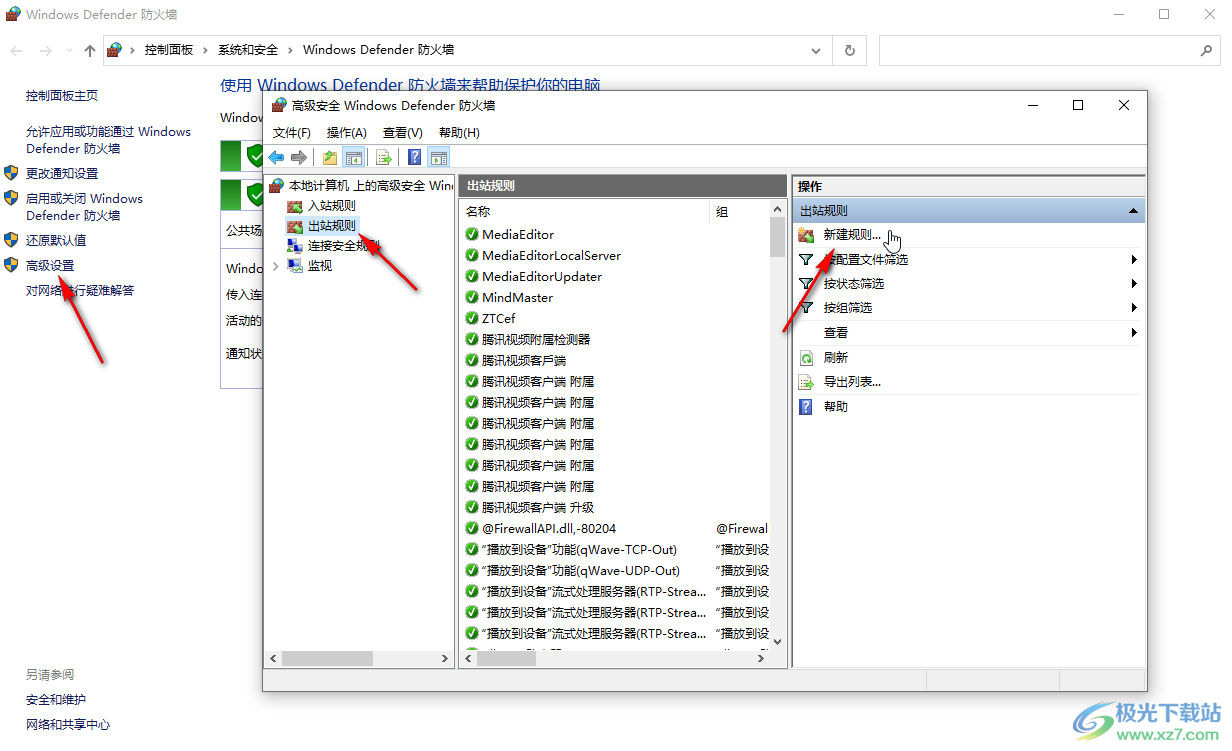Open submenu arrow for 按组筛选
The image size is (1232, 751).
[1134, 308]
